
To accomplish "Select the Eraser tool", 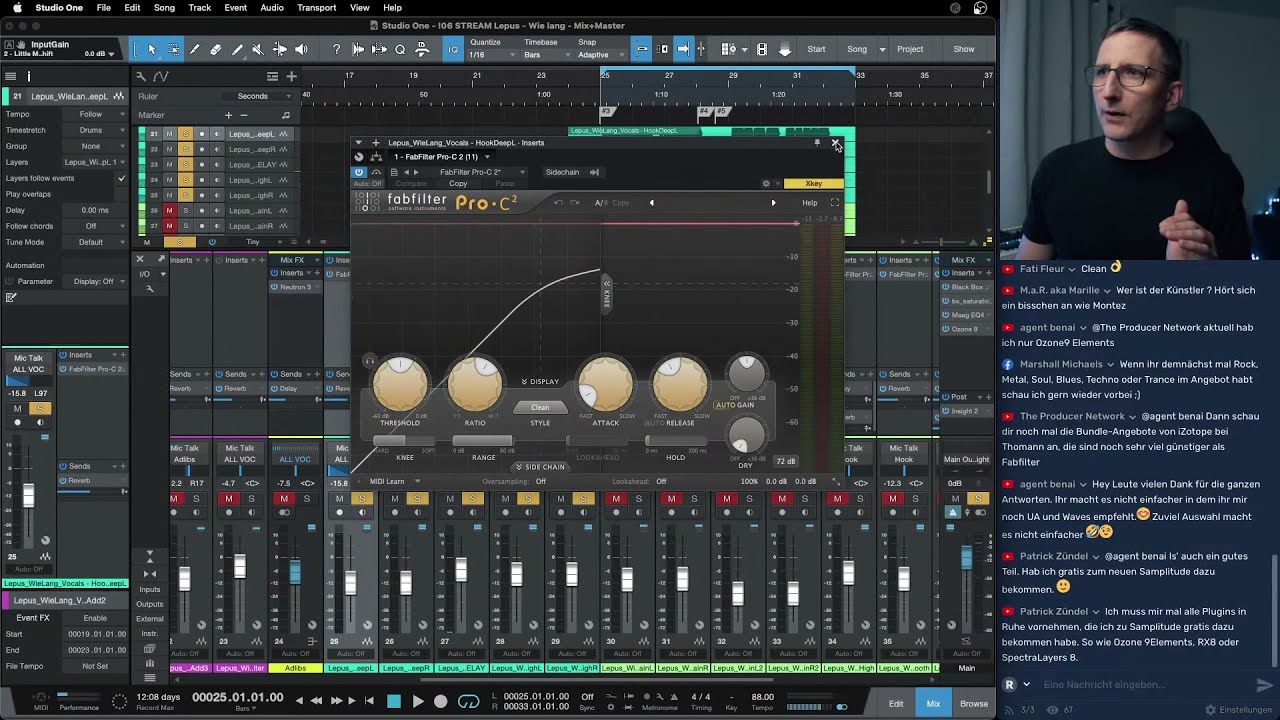I will pyautogui.click(x=216, y=49).
